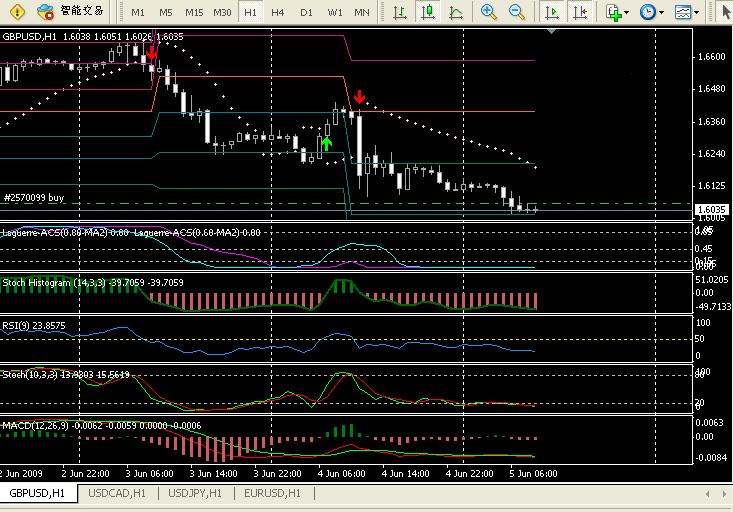Switch chart to H4 timeframe
The width and height of the screenshot is (733, 512).
click(x=278, y=12)
